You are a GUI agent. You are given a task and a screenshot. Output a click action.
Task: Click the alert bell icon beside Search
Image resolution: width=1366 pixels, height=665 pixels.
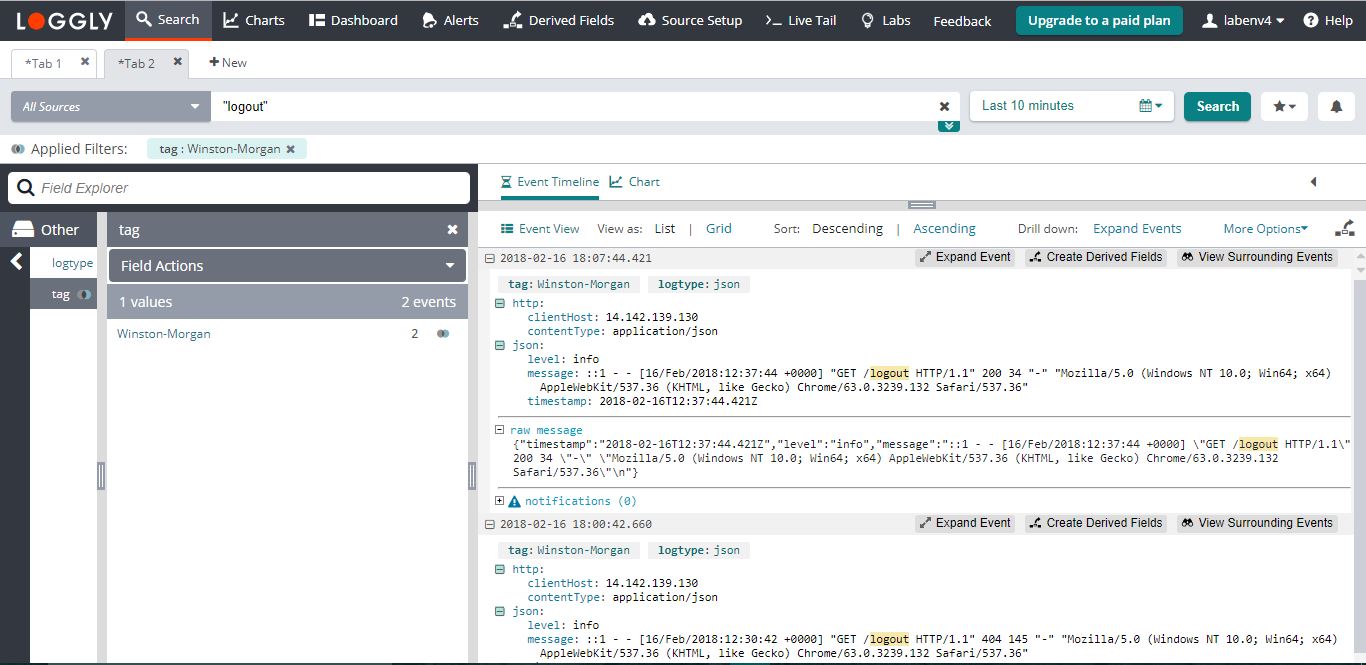point(1336,107)
